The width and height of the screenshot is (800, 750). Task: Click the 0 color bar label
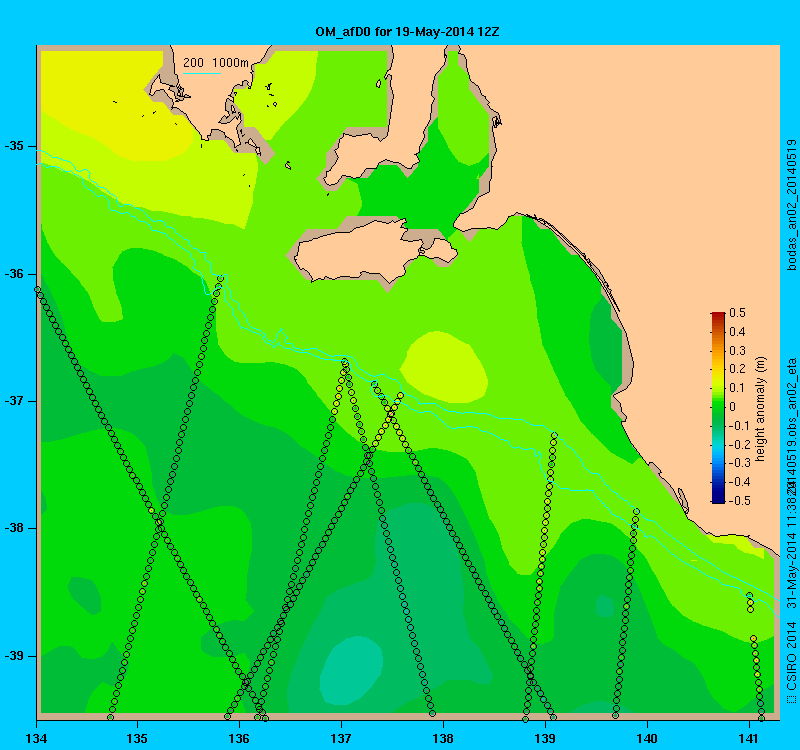point(733,407)
